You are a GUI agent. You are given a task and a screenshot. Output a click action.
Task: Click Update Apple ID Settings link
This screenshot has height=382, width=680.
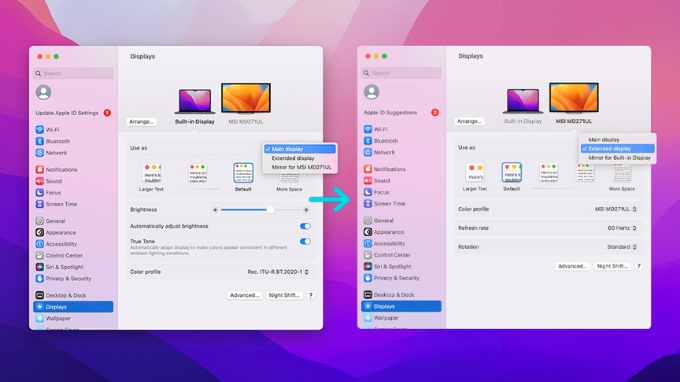tap(67, 113)
